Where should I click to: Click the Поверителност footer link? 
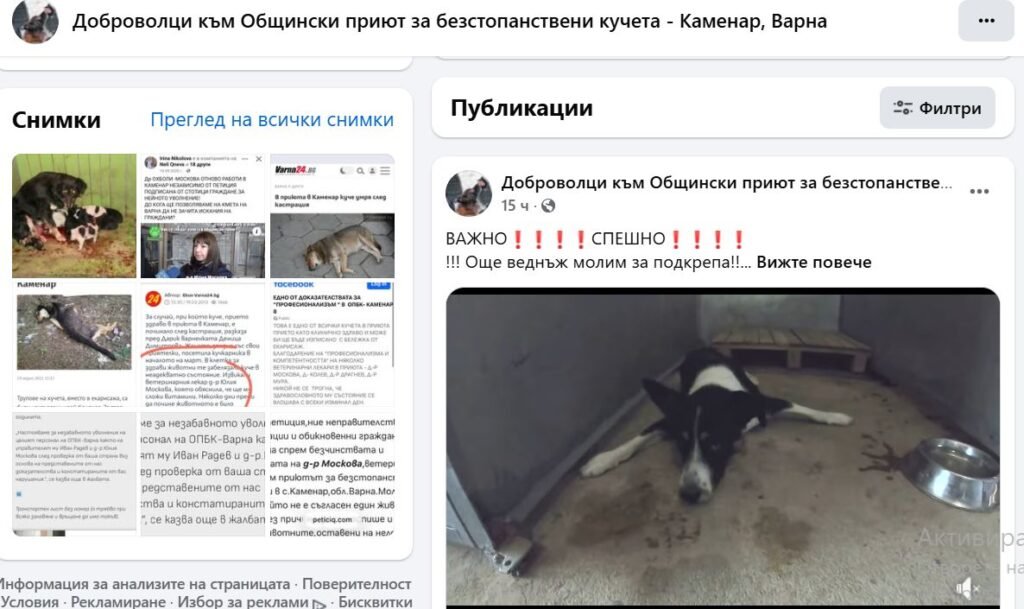(357, 584)
